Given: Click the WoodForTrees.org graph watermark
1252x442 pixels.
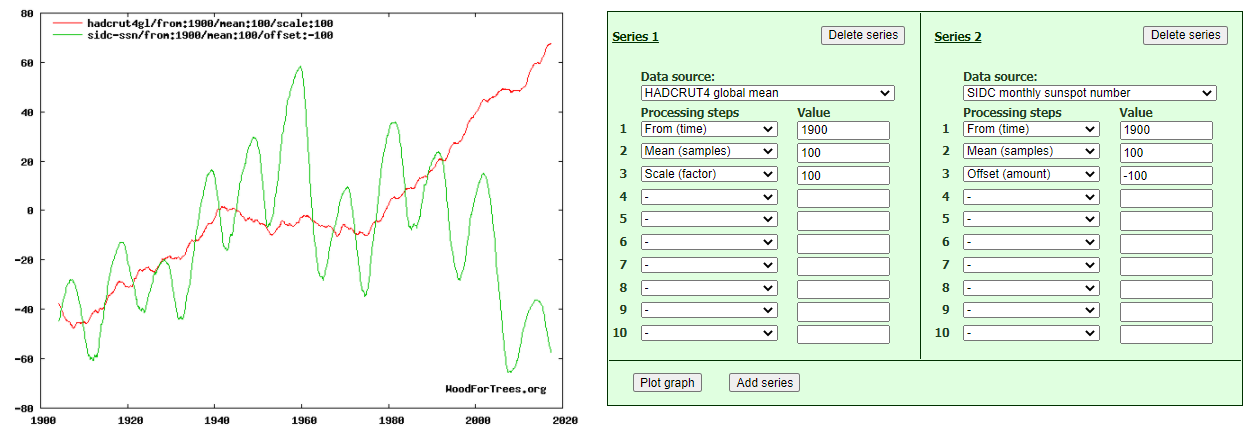Looking at the screenshot, I should pos(495,389).
